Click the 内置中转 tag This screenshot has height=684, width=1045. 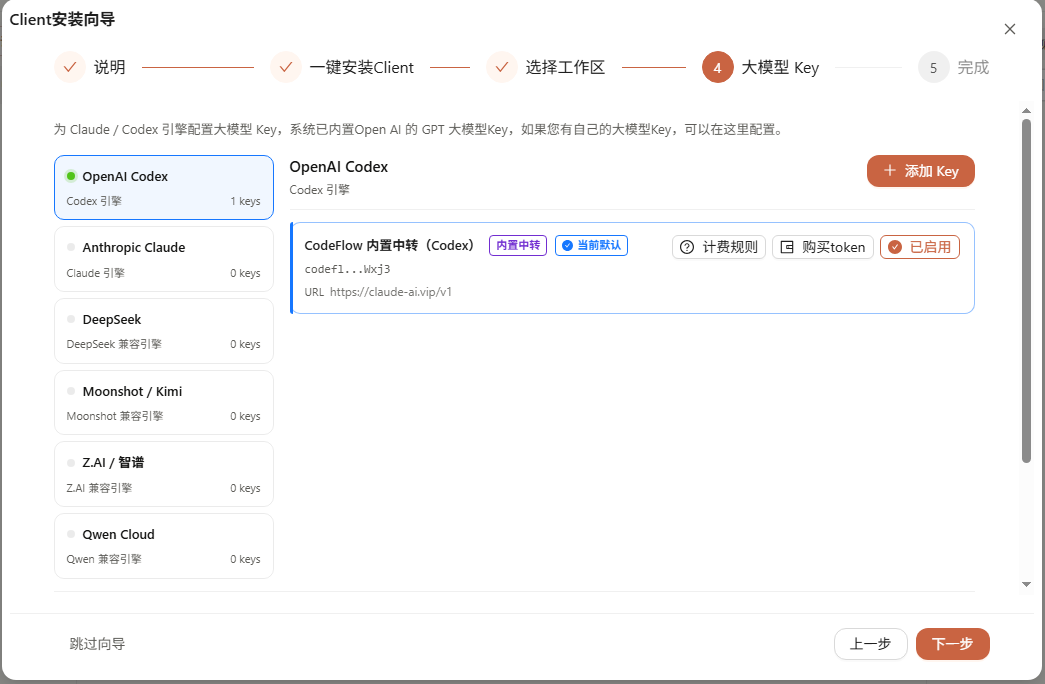pyautogui.click(x=518, y=245)
